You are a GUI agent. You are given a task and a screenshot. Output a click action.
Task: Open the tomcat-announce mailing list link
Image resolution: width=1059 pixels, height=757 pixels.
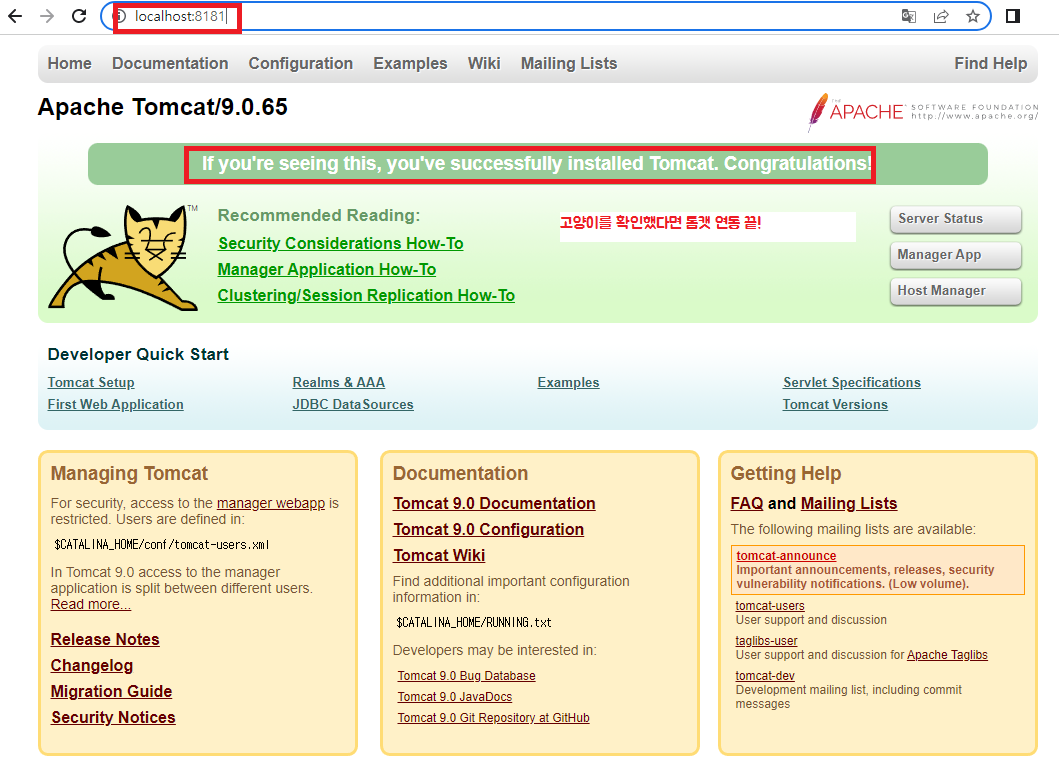click(786, 556)
